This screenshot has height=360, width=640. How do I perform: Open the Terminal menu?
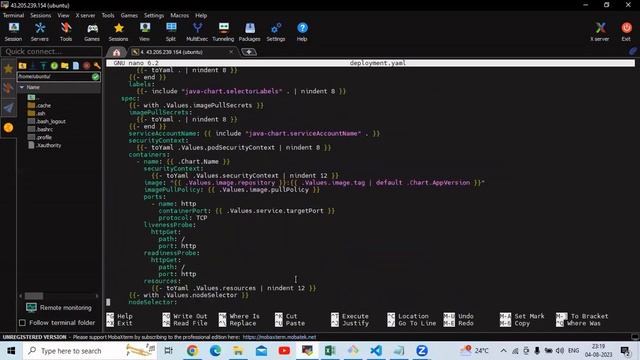[13, 15]
